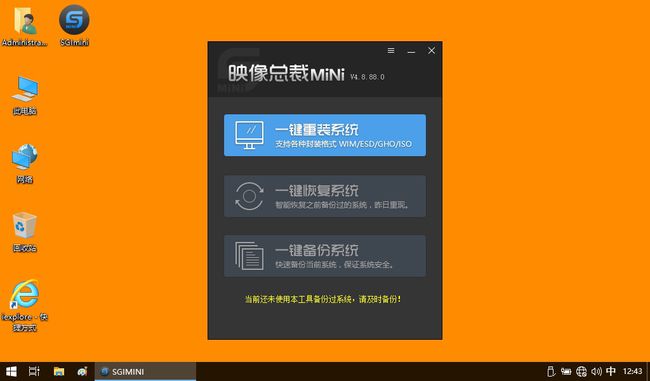Screen dimensions: 650x381
Task: Click the yellow backup reminder text
Action: [323, 299]
